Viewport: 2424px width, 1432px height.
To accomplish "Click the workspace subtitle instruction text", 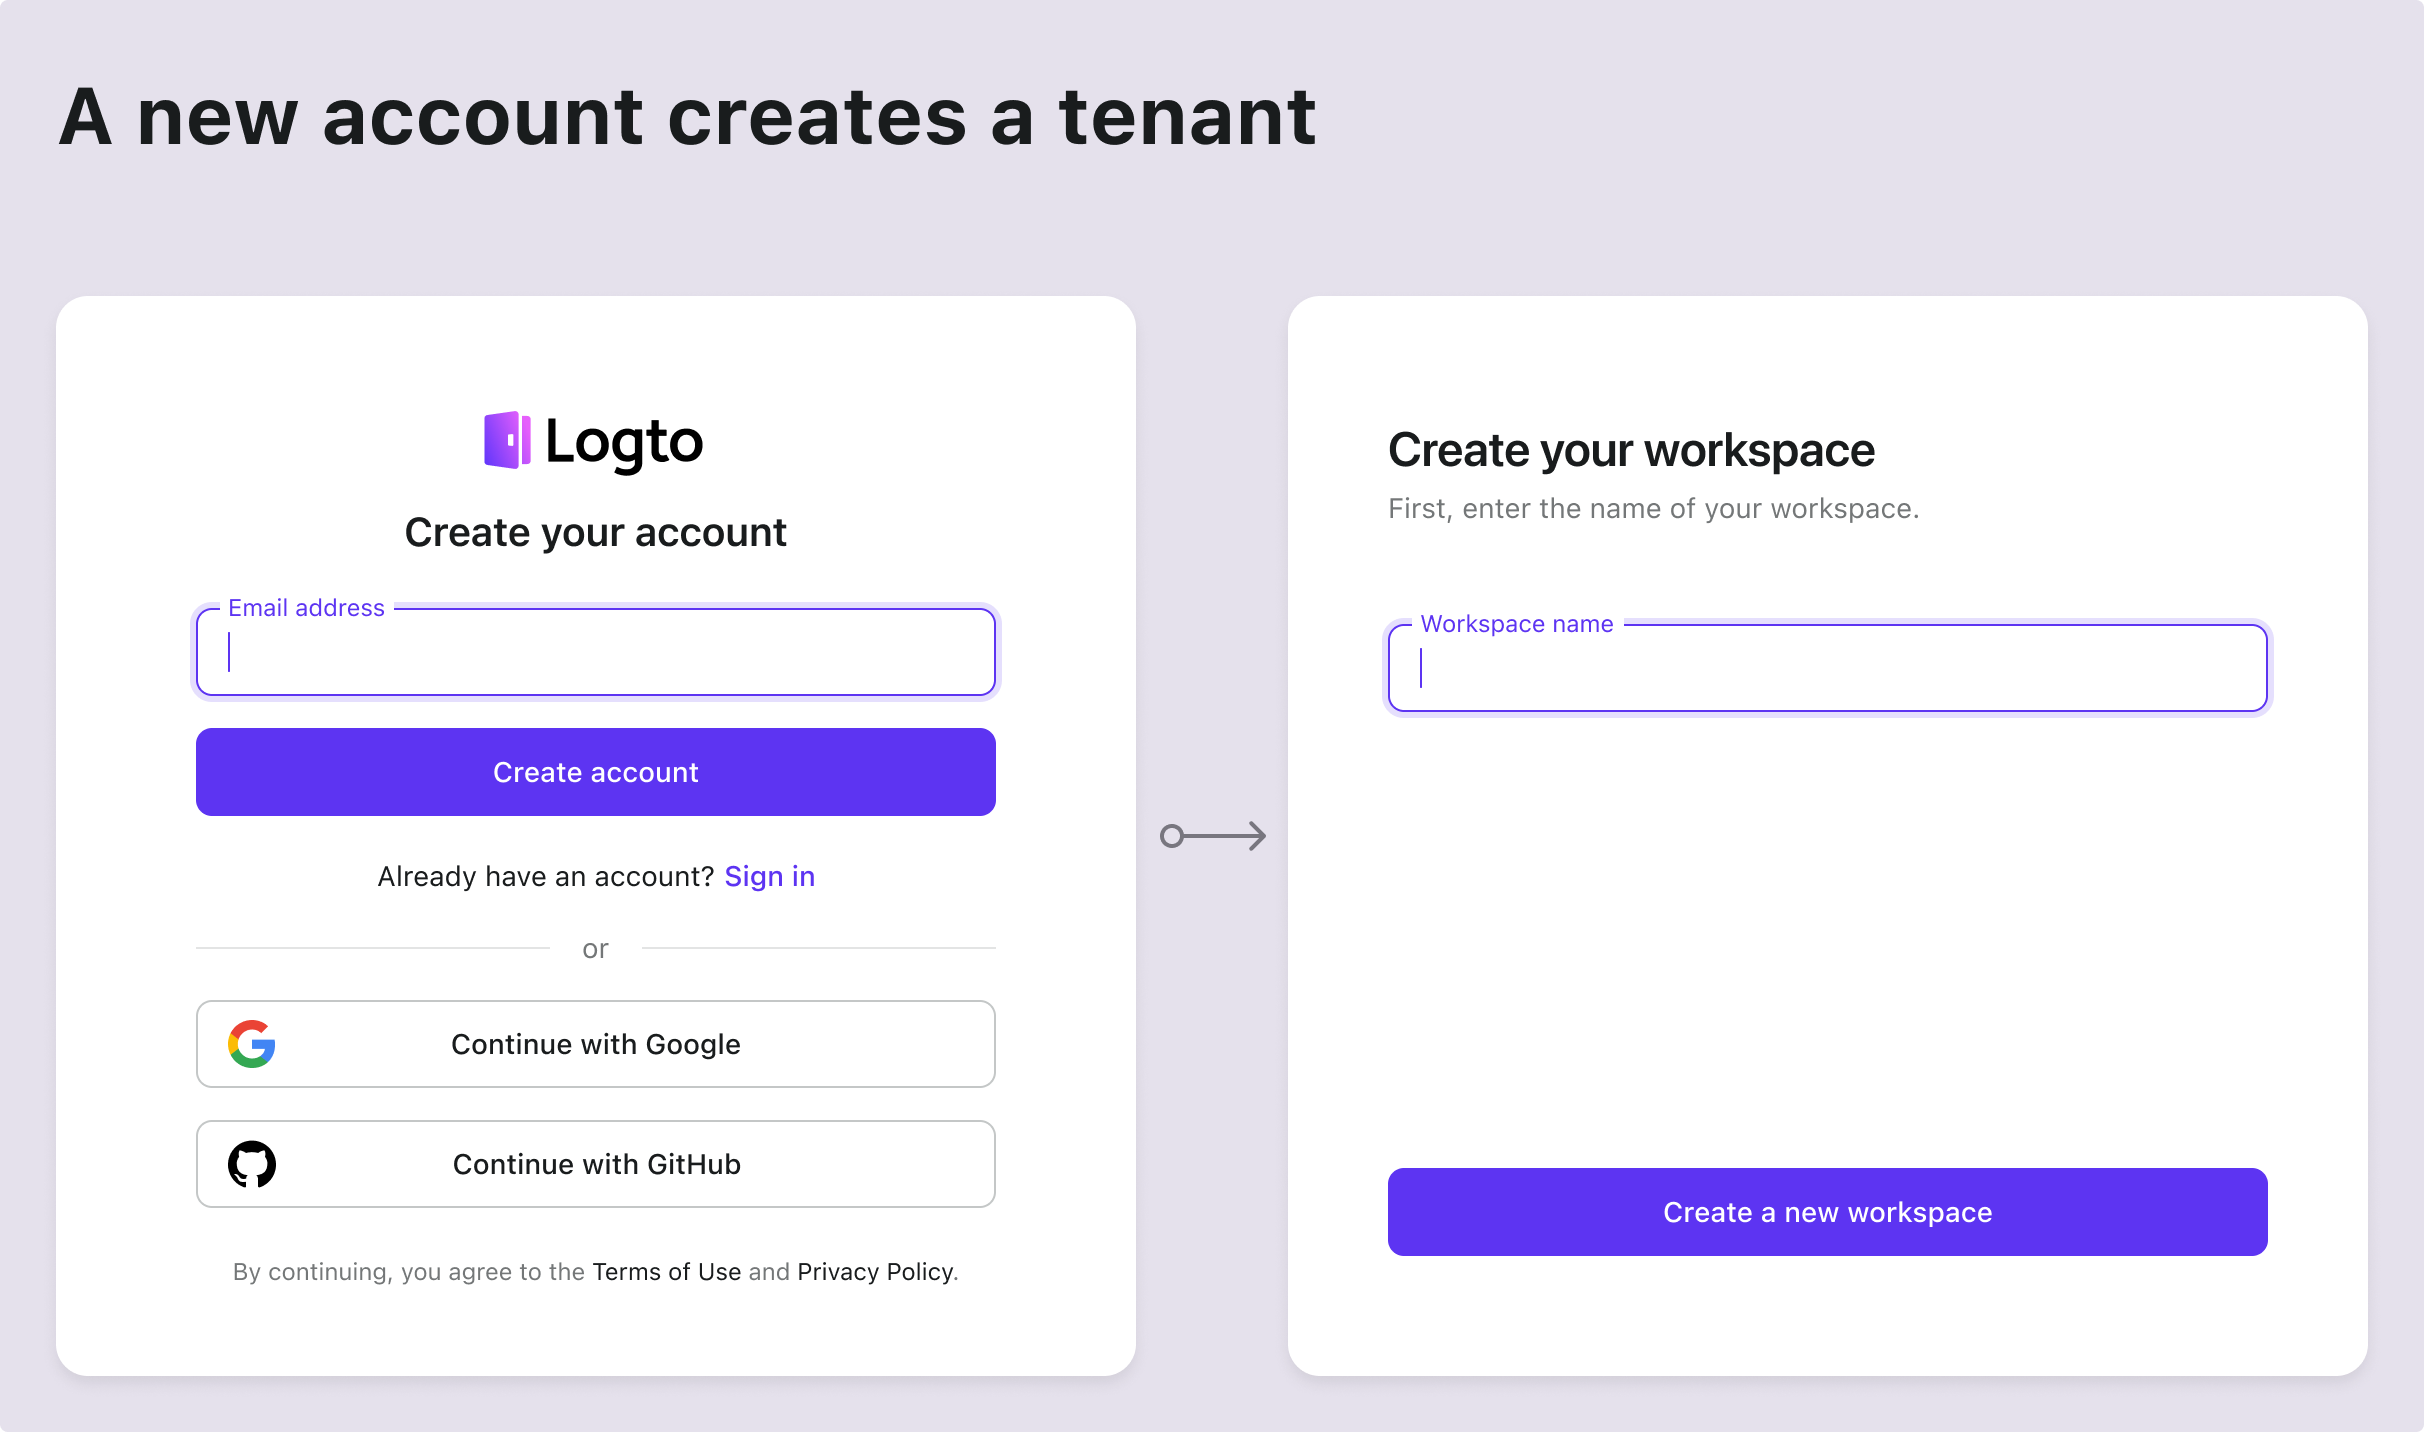I will (1653, 509).
